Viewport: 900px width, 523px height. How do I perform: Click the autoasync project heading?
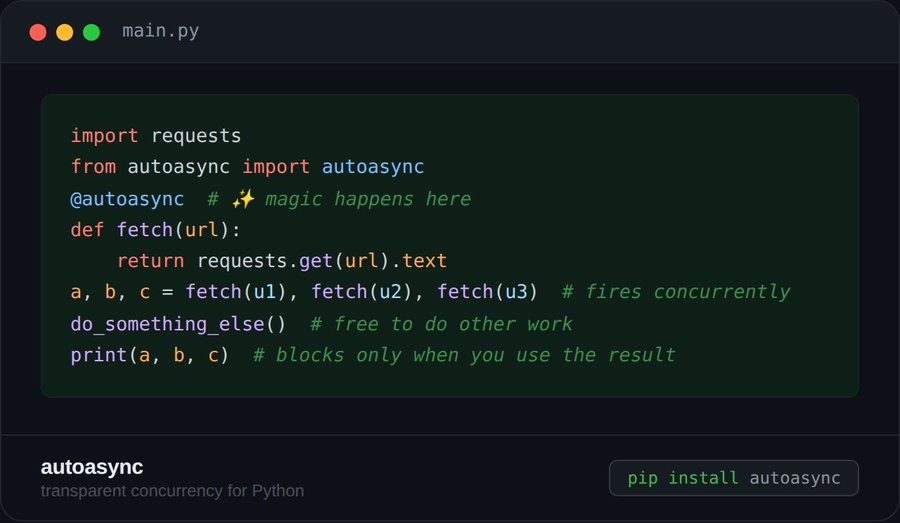point(92,467)
